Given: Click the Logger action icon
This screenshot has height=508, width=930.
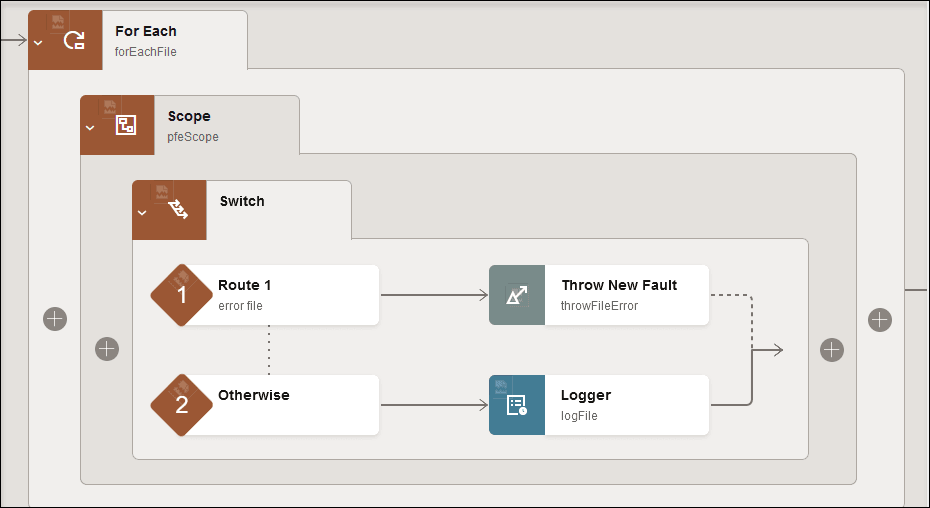Looking at the screenshot, I should tap(517, 405).
